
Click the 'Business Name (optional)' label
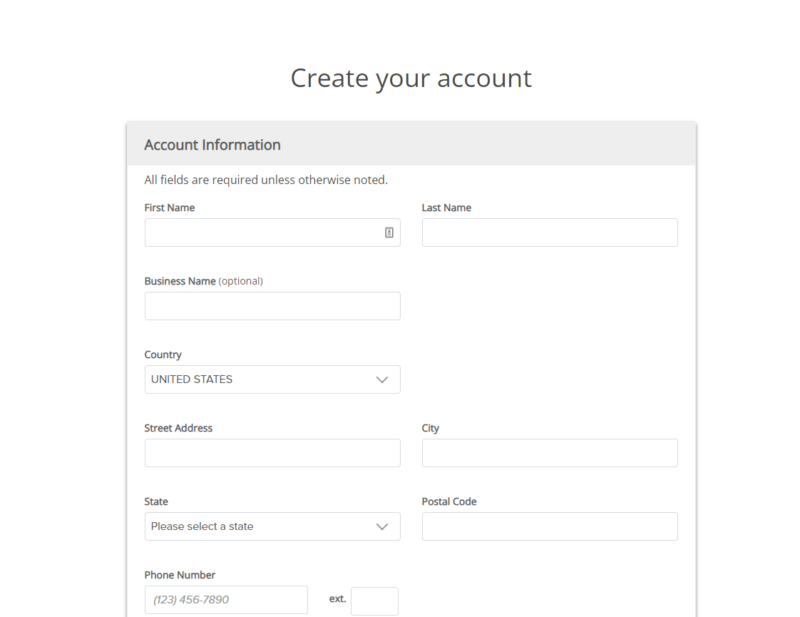[203, 281]
